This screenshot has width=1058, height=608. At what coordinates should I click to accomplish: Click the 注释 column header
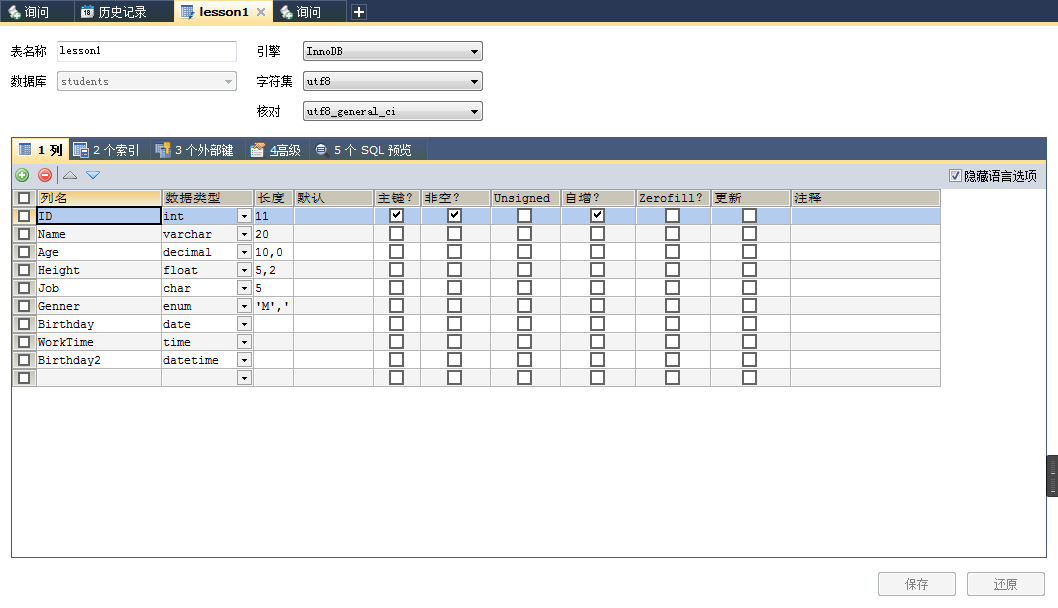865,198
